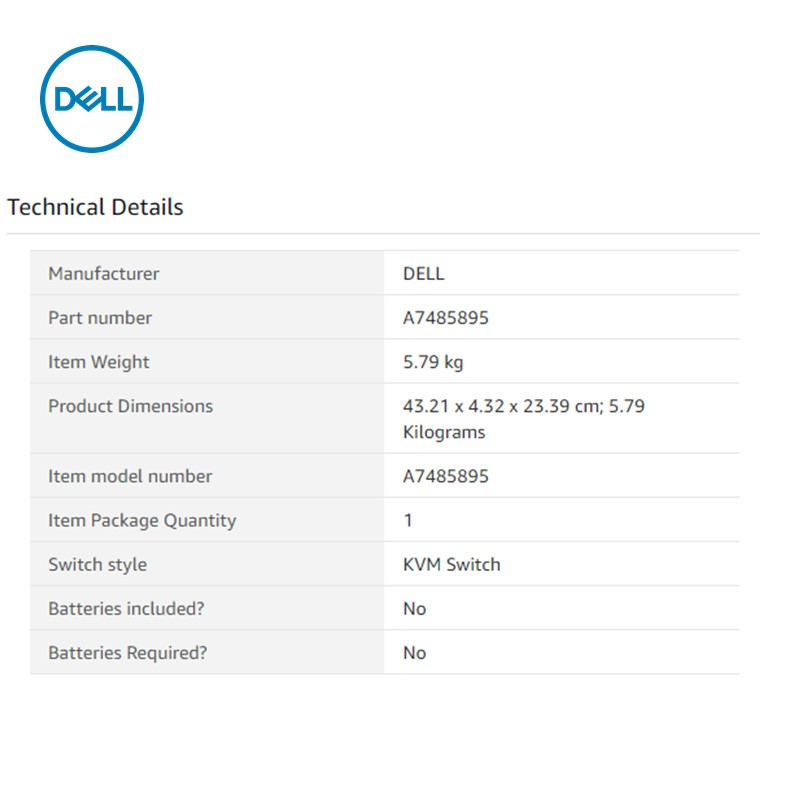Screen dimensions: 800x800
Task: Select the Manufacturer label cell
Action: pos(104,273)
